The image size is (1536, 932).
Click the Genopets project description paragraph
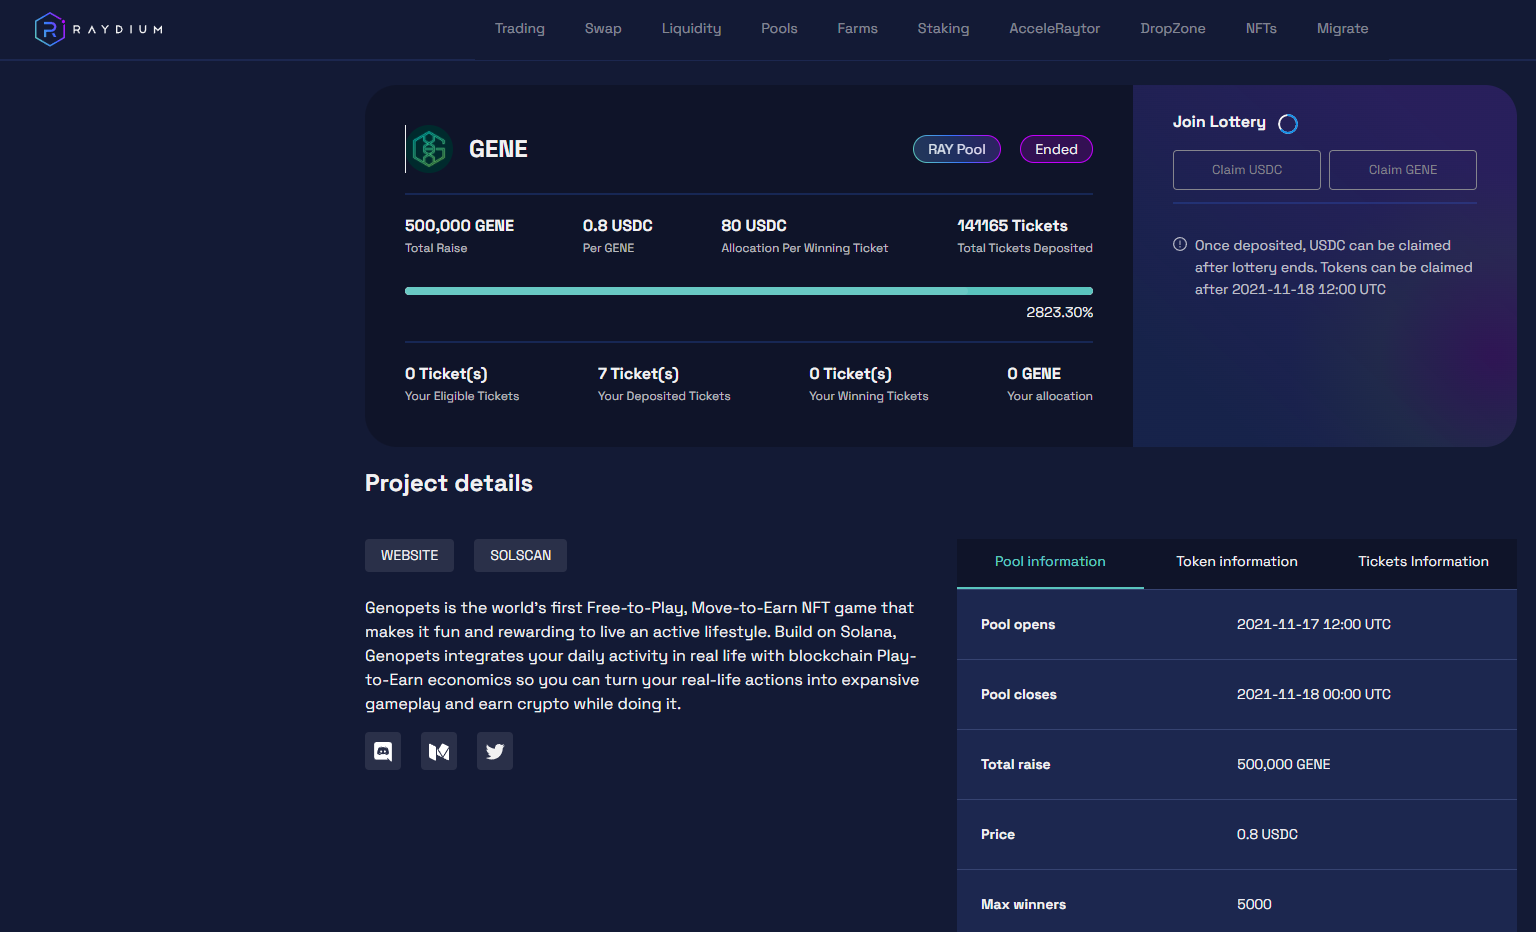tap(642, 655)
